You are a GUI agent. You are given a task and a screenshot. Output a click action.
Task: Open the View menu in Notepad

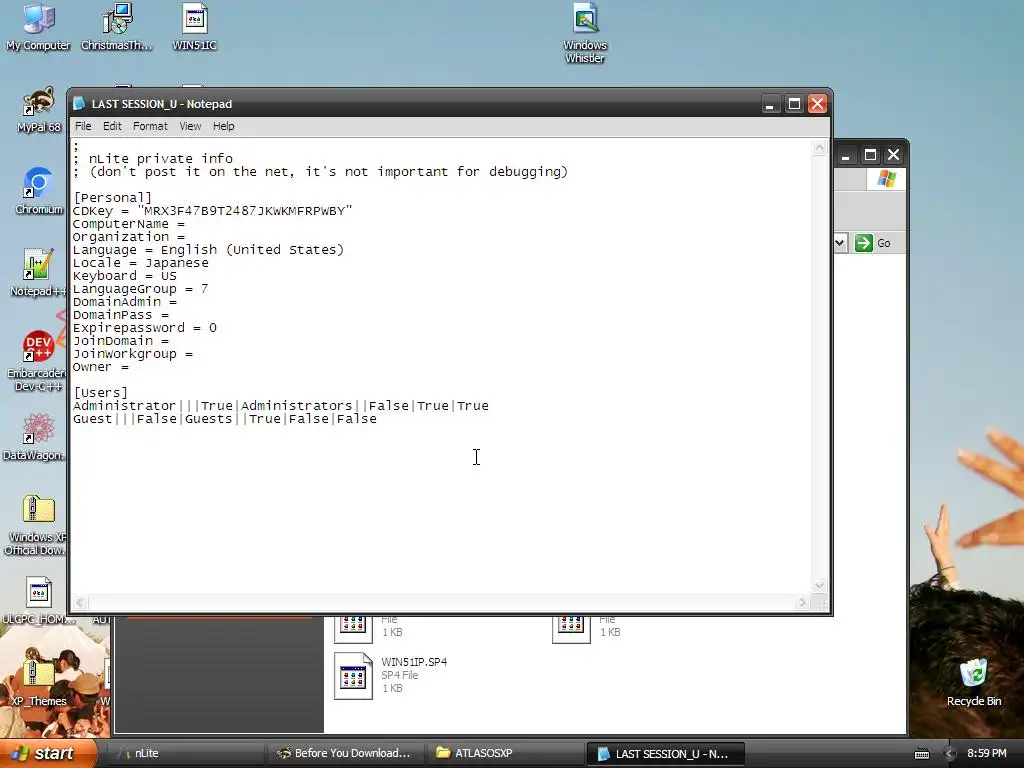190,126
